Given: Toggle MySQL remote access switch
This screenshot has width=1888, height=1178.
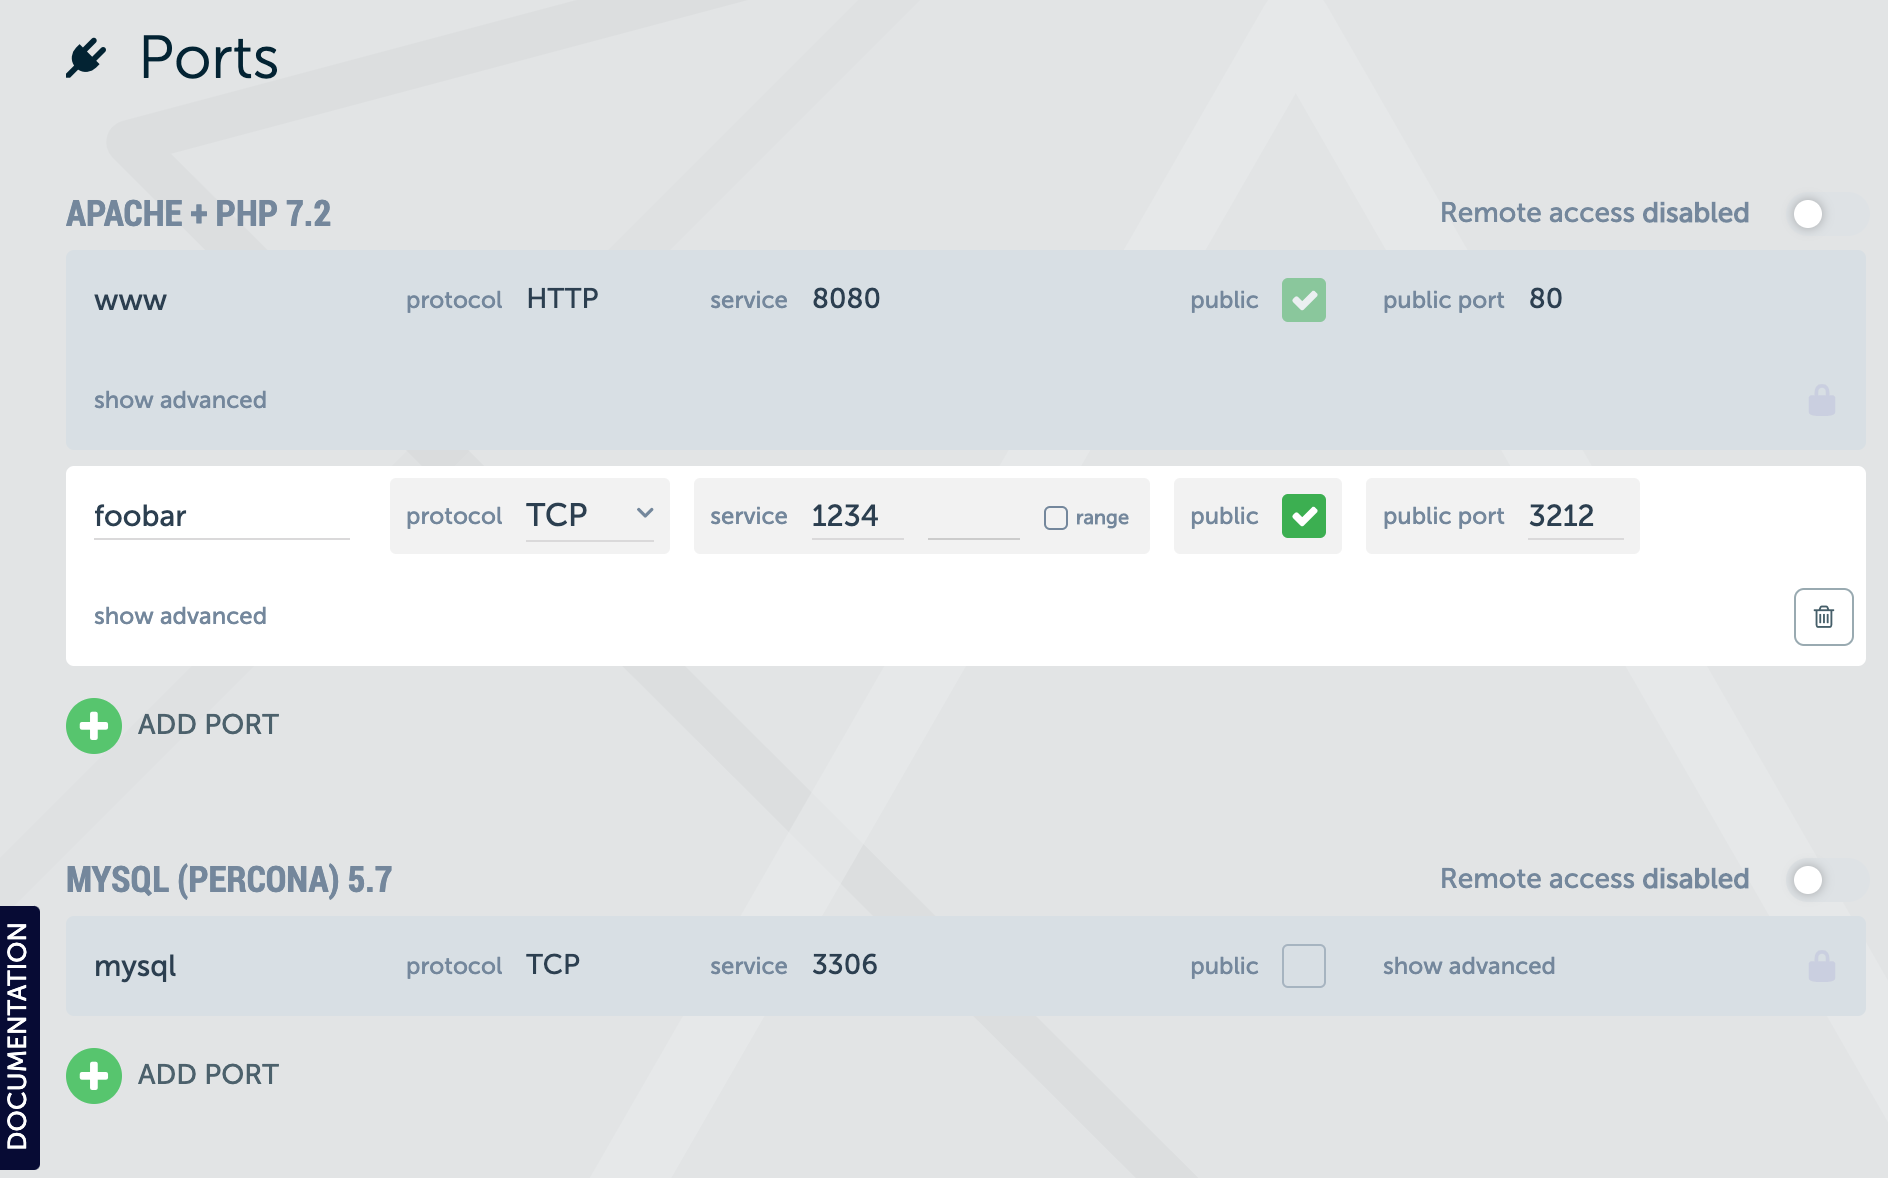Looking at the screenshot, I should [x=1824, y=880].
